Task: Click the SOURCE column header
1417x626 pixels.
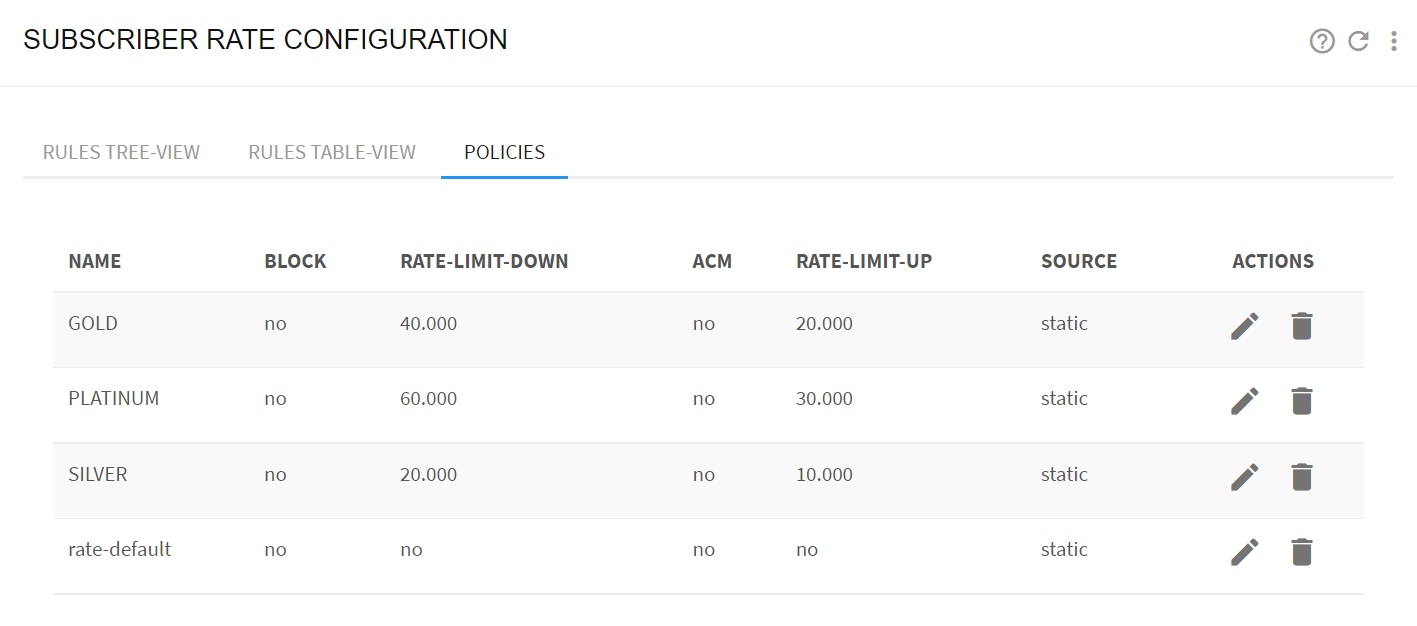Action: tap(1079, 261)
